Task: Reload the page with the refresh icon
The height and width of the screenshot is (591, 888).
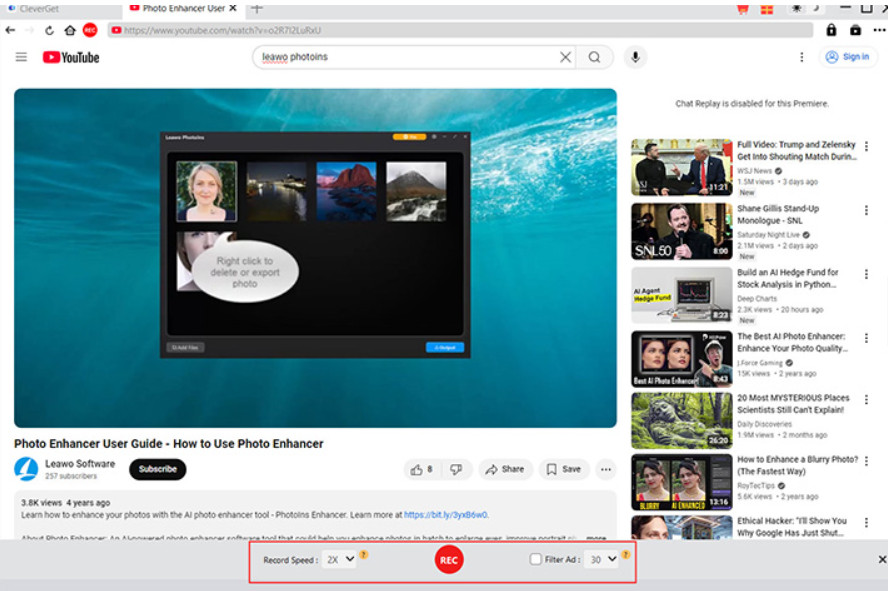Action: coord(49,30)
